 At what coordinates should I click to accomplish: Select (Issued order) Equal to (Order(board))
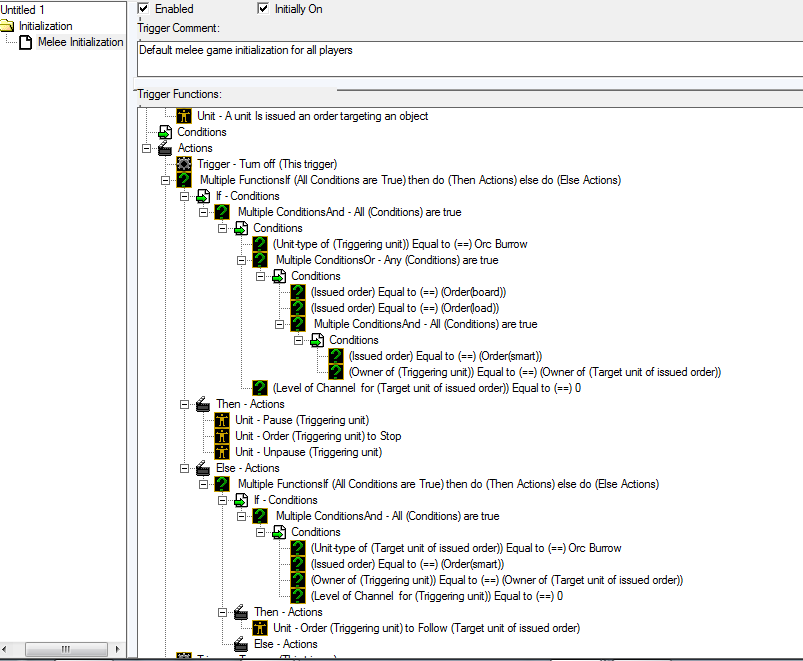pos(408,292)
